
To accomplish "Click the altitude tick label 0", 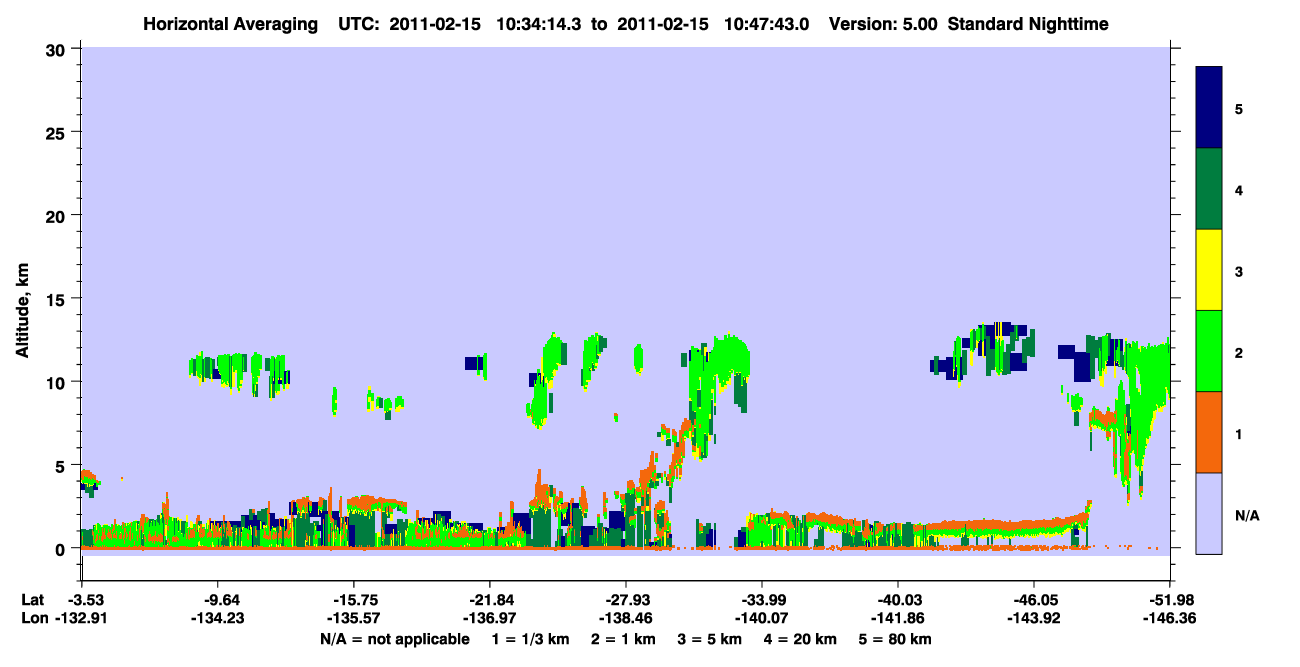I will (x=62, y=549).
